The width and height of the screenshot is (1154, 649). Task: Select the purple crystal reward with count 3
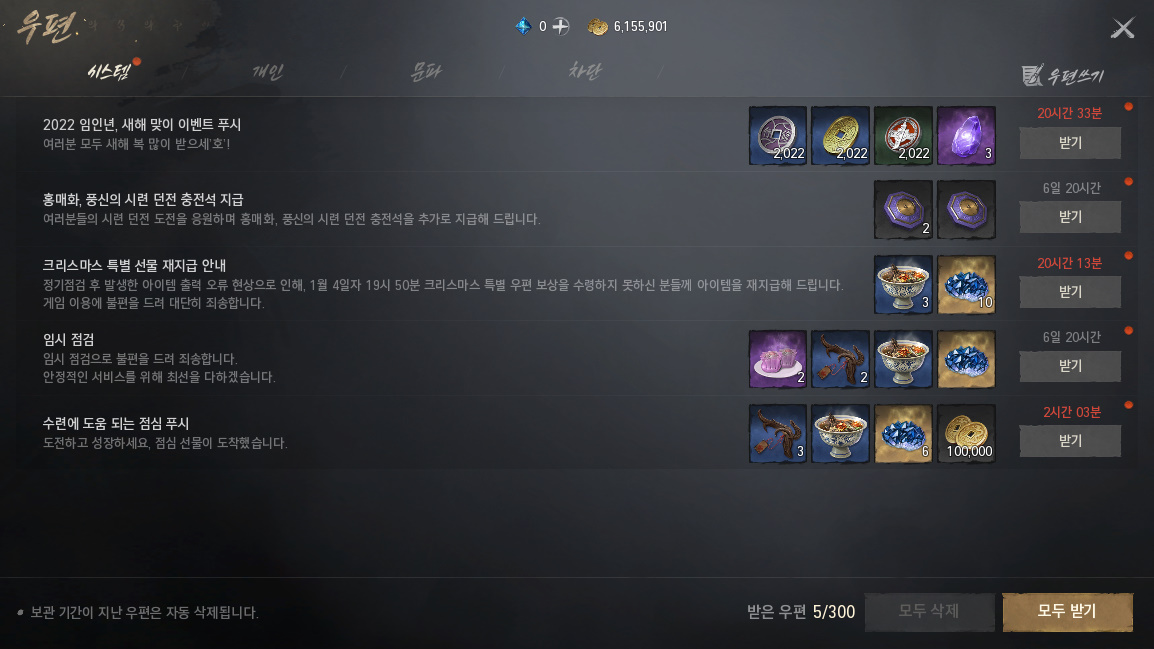coord(966,135)
